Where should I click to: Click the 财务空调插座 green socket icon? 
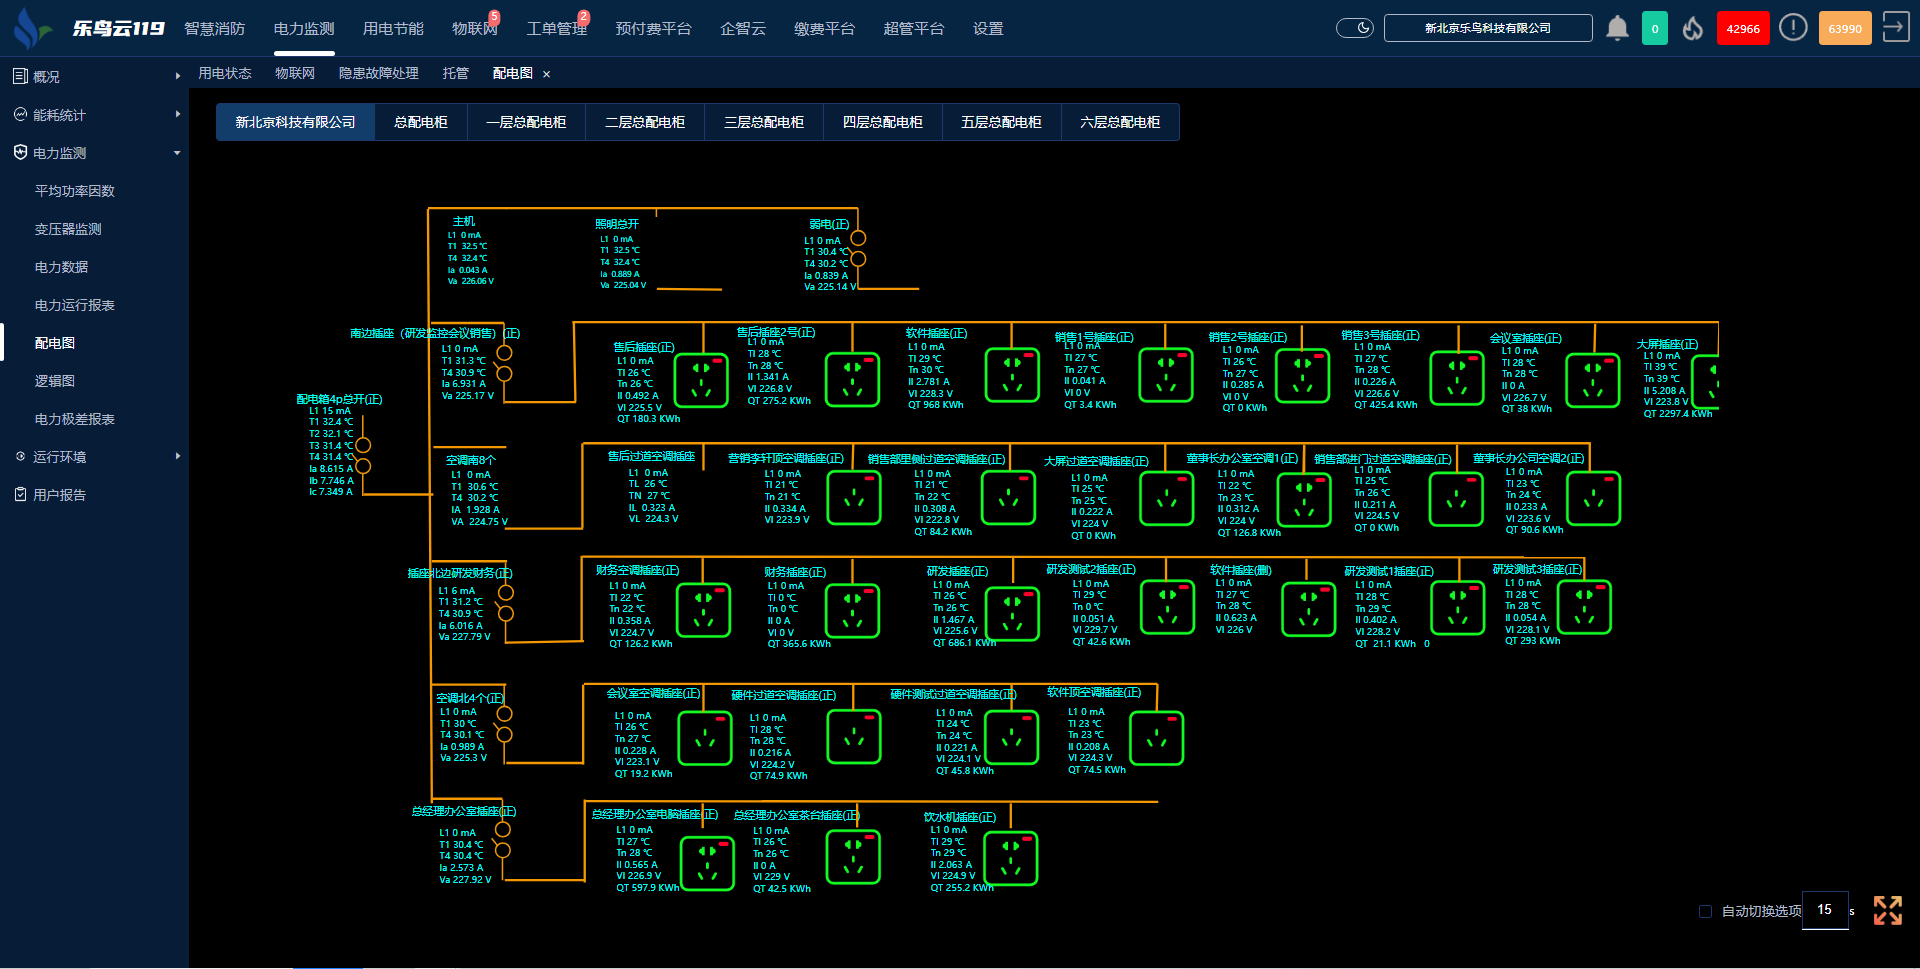(703, 610)
